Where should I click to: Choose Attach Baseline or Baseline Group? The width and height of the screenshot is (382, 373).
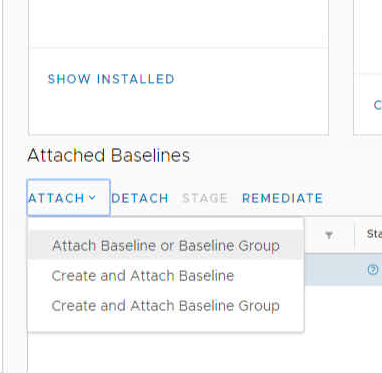[166, 245]
